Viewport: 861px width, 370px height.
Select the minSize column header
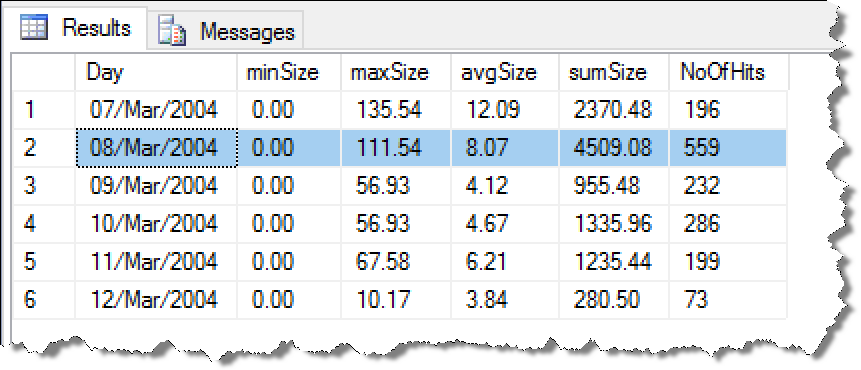289,72
